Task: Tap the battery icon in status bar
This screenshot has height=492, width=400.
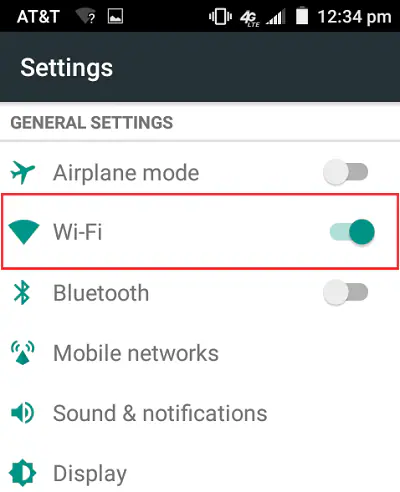Action: pos(302,16)
